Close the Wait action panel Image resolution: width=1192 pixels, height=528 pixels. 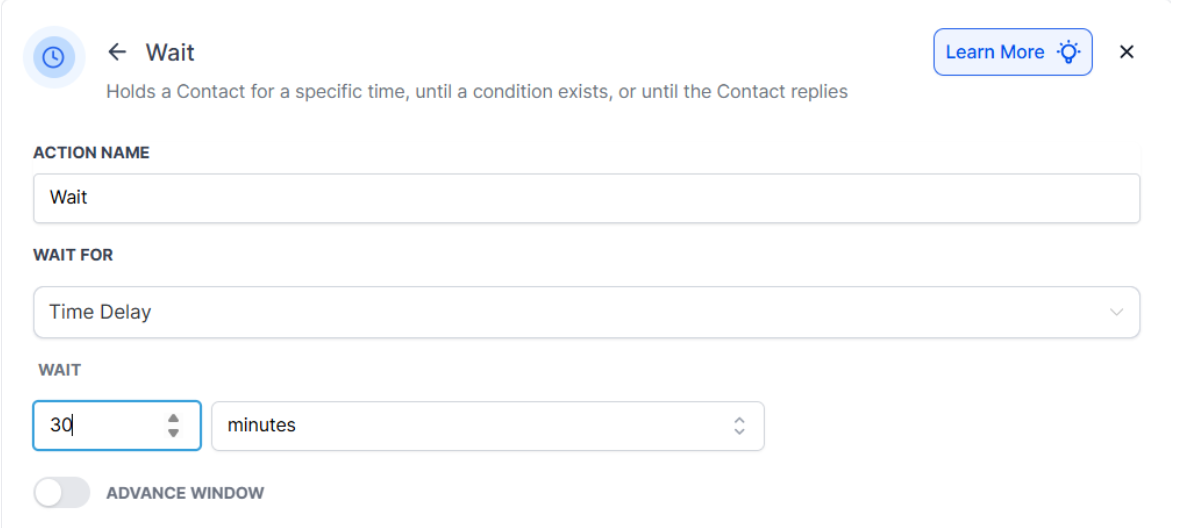tap(1127, 52)
